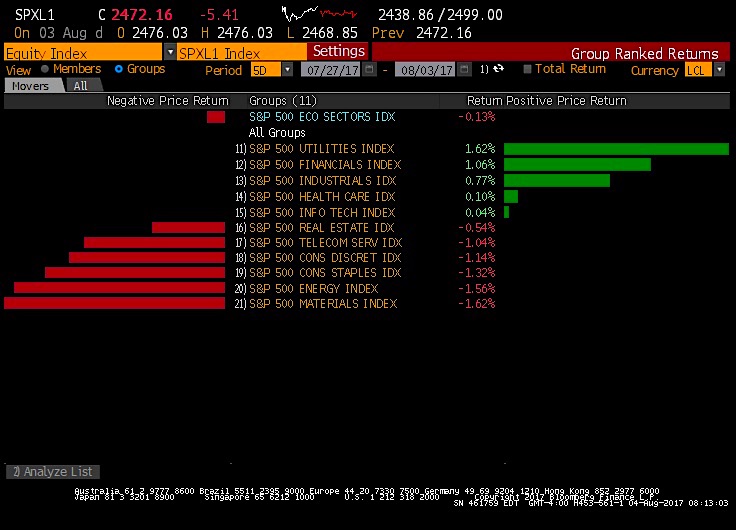Screen dimensions: 736x530
Task: Click the -1.56% Energy return value
Action: [476, 289]
